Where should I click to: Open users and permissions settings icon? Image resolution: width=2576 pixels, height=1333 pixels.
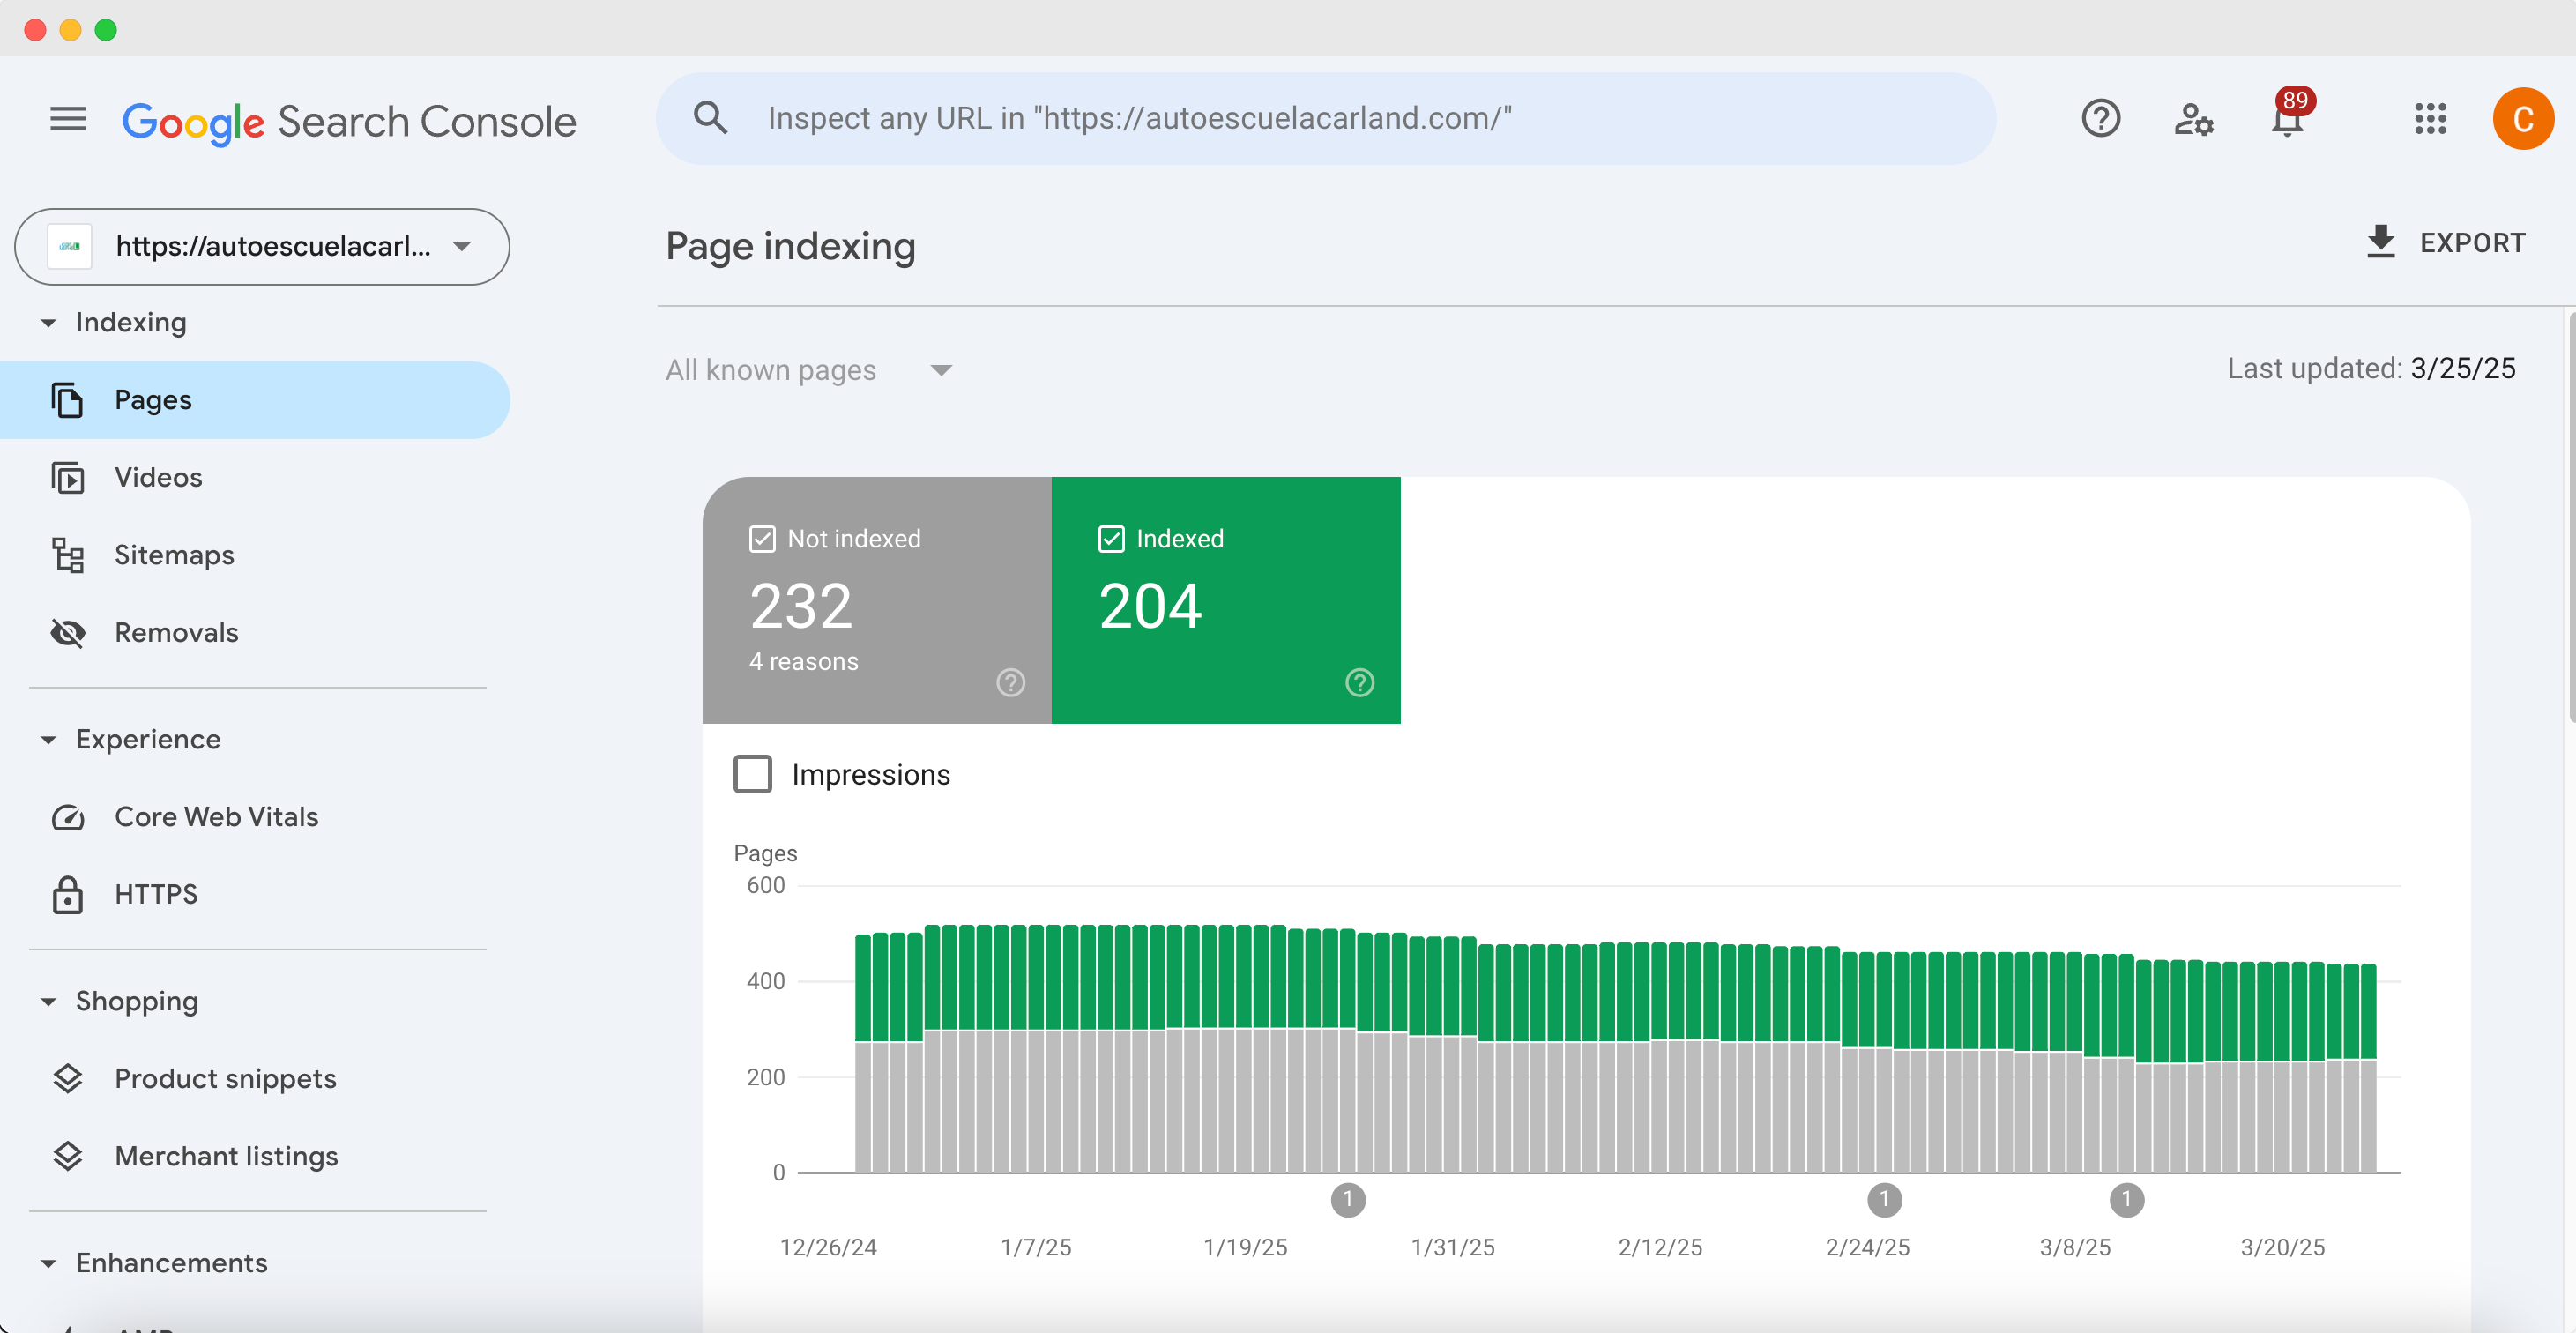[x=2194, y=120]
